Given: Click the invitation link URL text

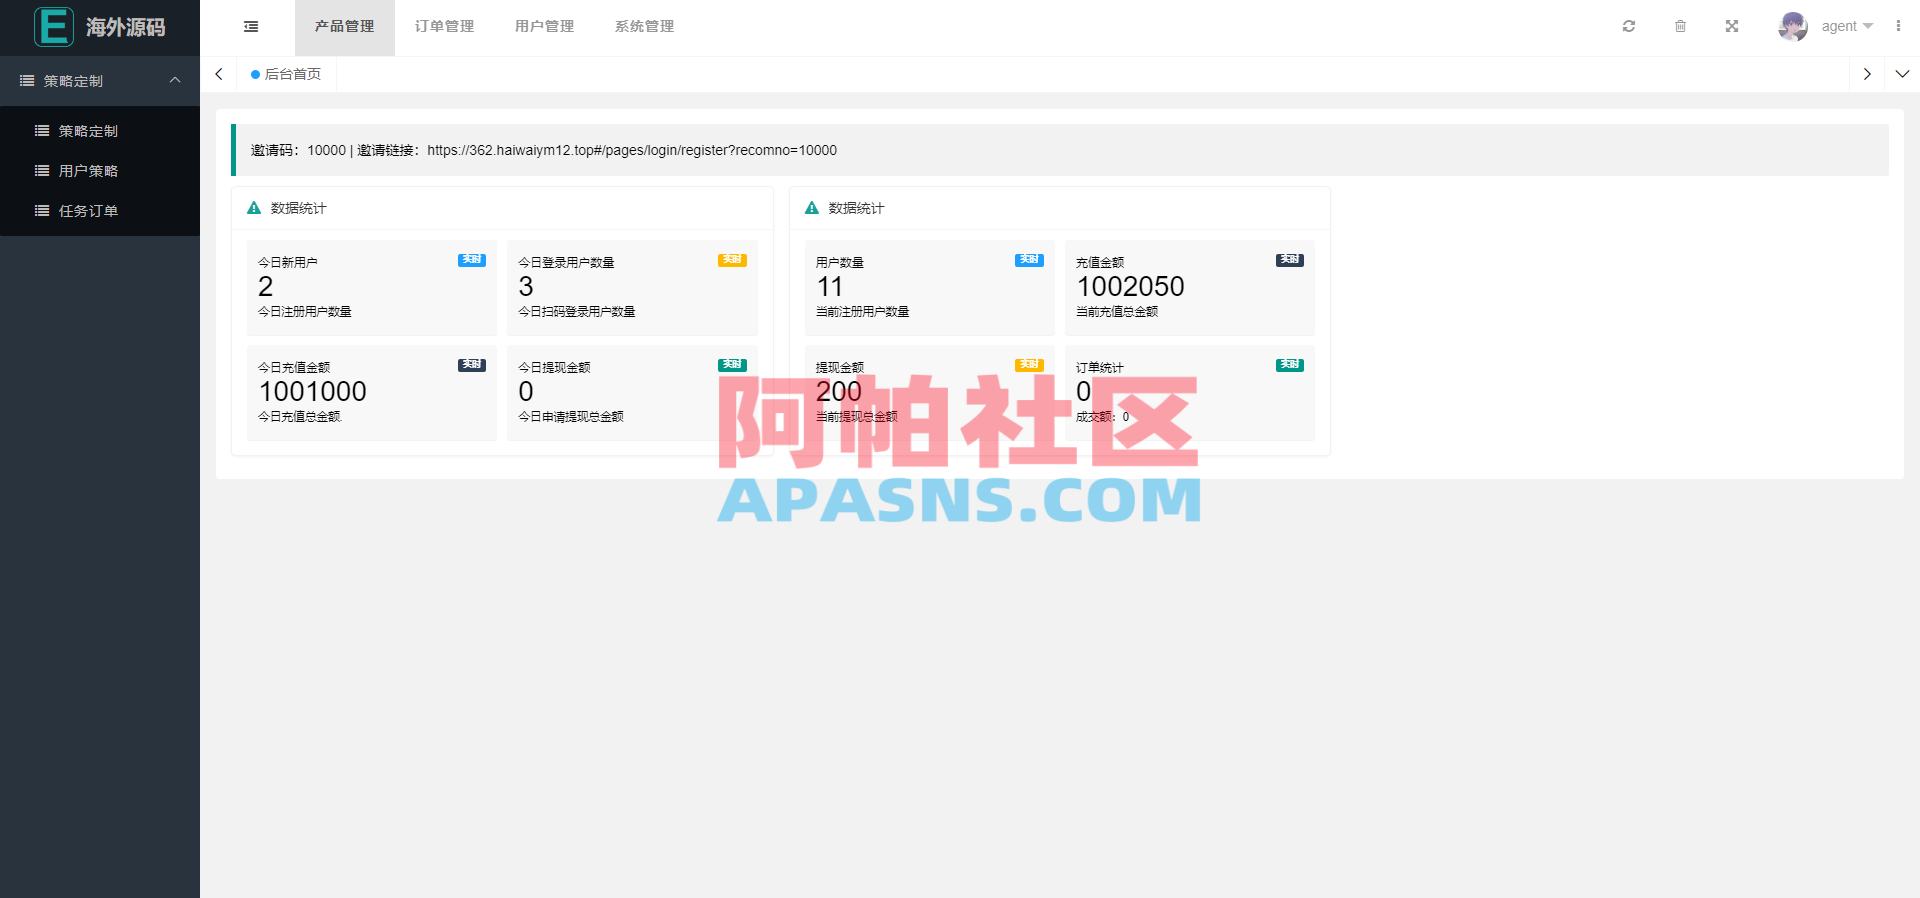Looking at the screenshot, I should (632, 150).
